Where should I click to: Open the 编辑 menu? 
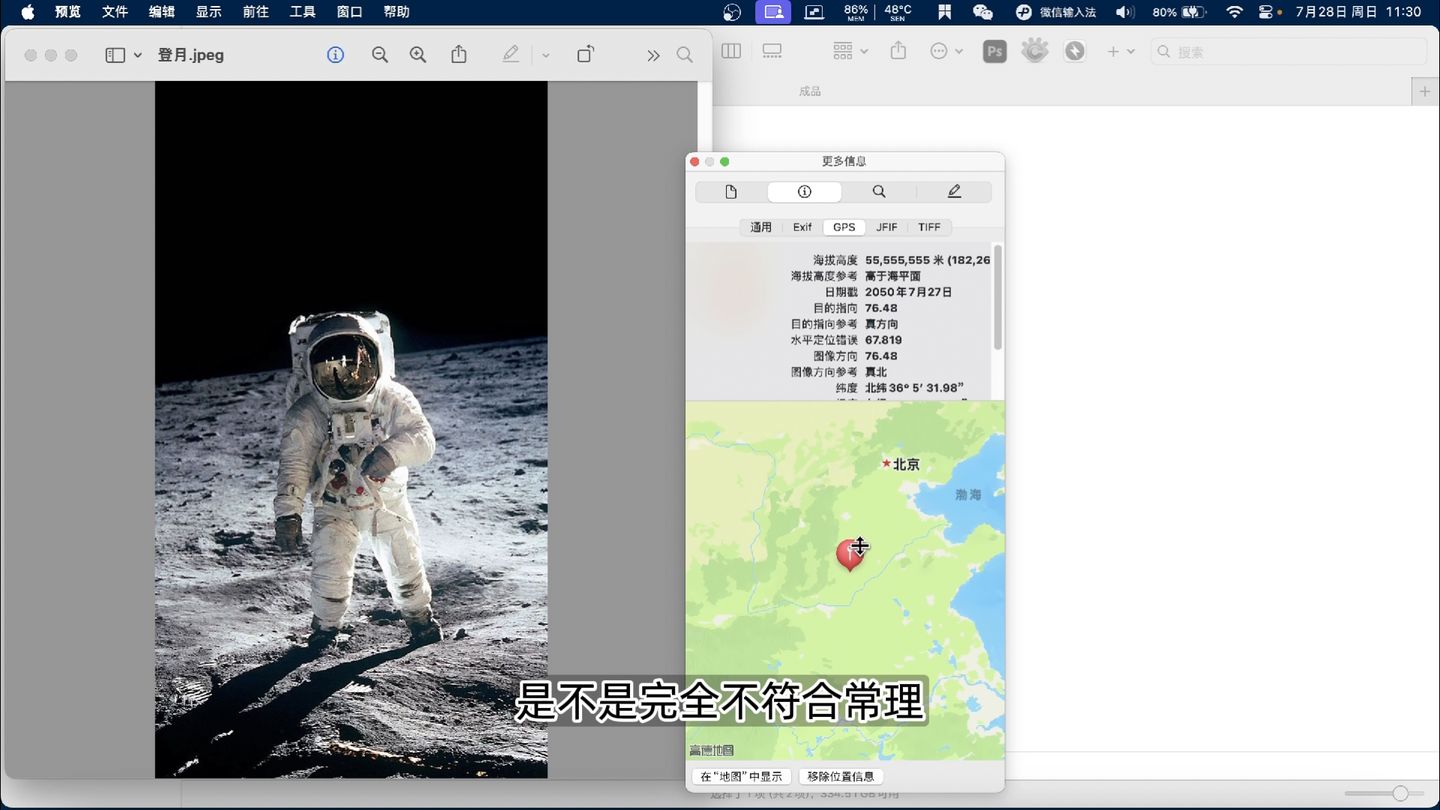click(x=162, y=12)
